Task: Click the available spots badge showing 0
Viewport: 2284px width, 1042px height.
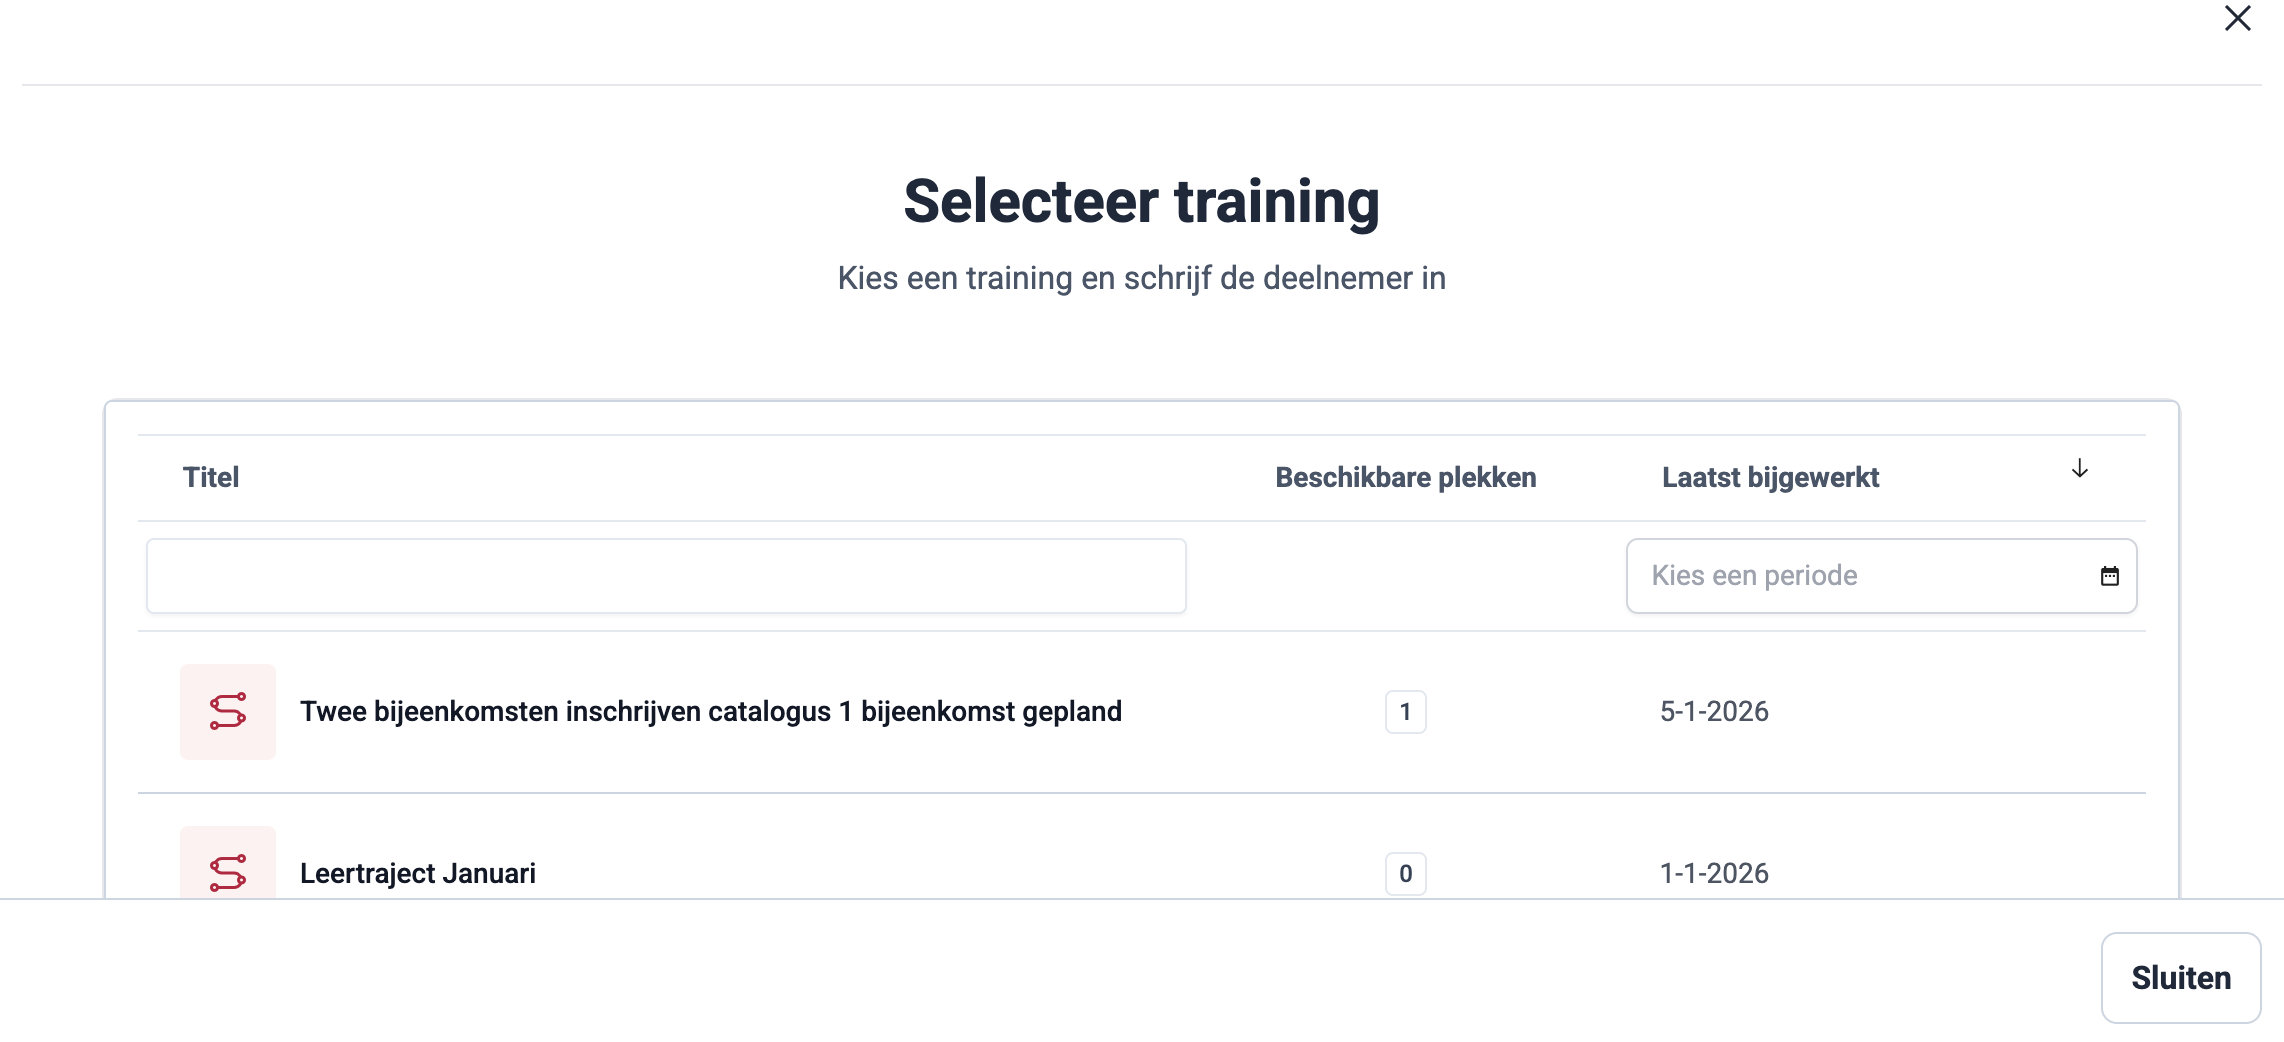Action: pos(1405,873)
